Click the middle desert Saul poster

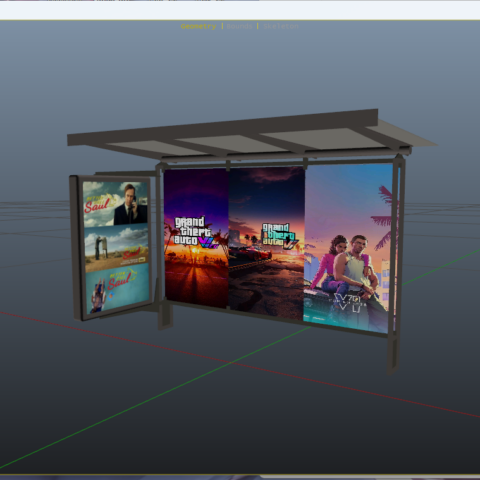tap(117, 248)
